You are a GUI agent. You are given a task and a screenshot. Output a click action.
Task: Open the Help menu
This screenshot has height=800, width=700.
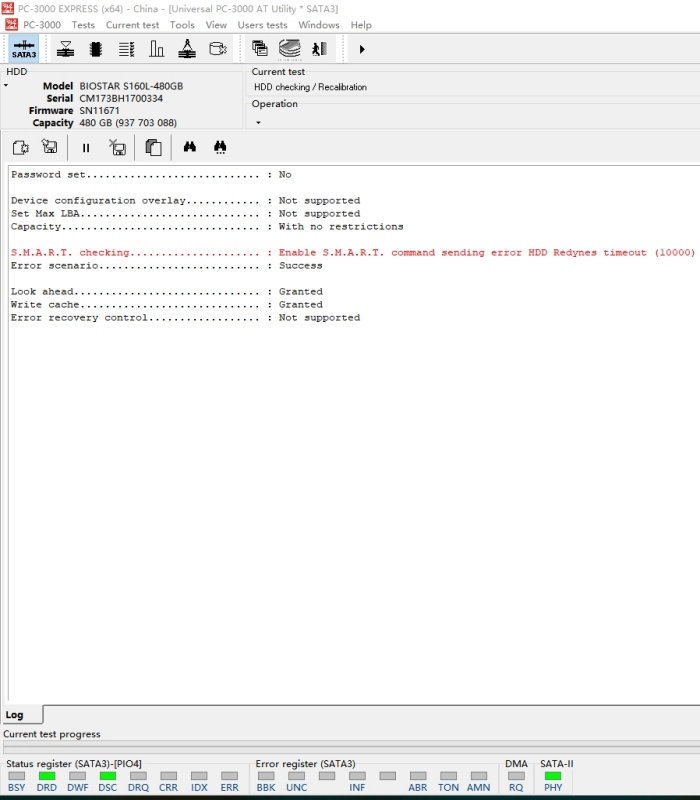(361, 25)
